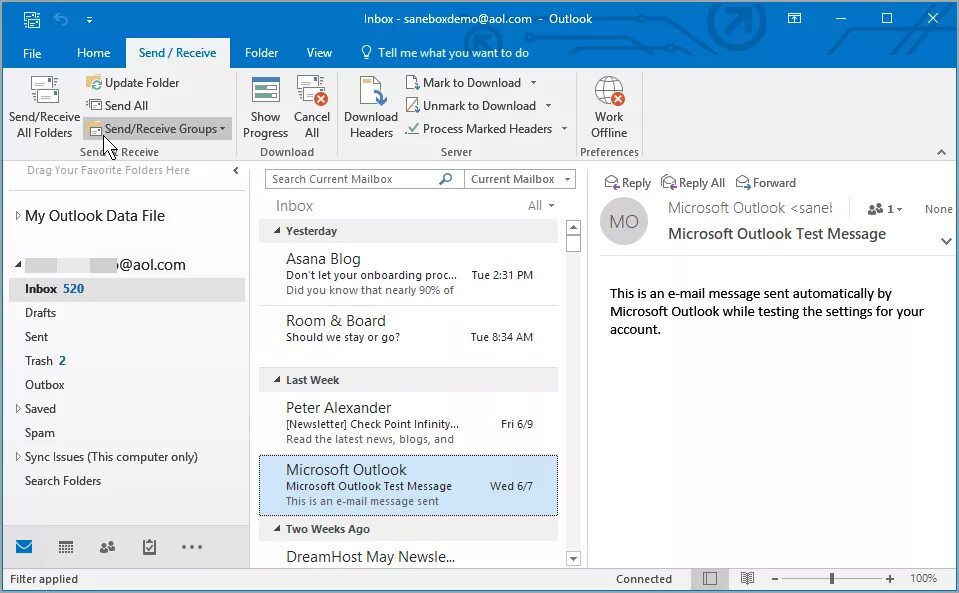Image resolution: width=959 pixels, height=593 pixels.
Task: Click Unmark to Download
Action: pos(471,106)
